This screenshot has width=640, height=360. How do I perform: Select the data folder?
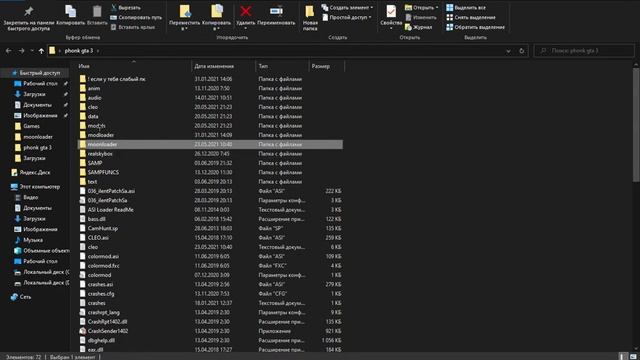click(210, 116)
